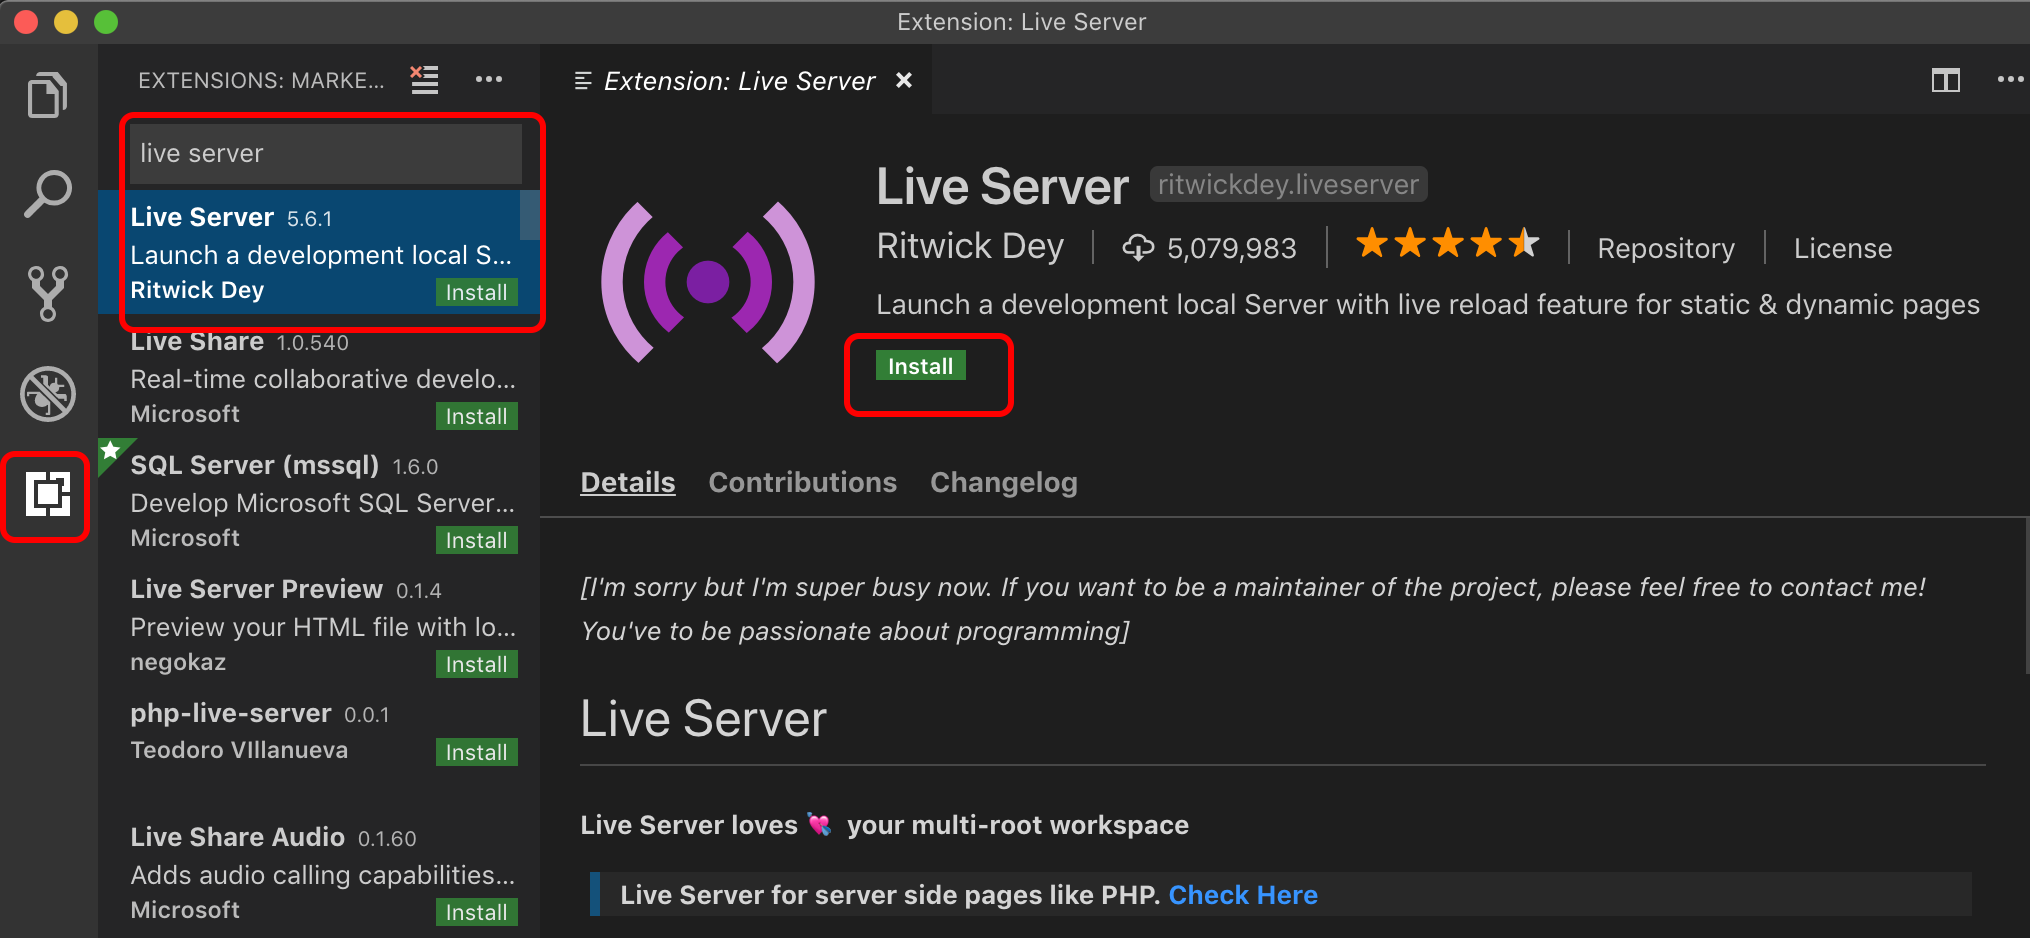
Task: Click the macOS yellow minimize button
Action: coord(66,22)
